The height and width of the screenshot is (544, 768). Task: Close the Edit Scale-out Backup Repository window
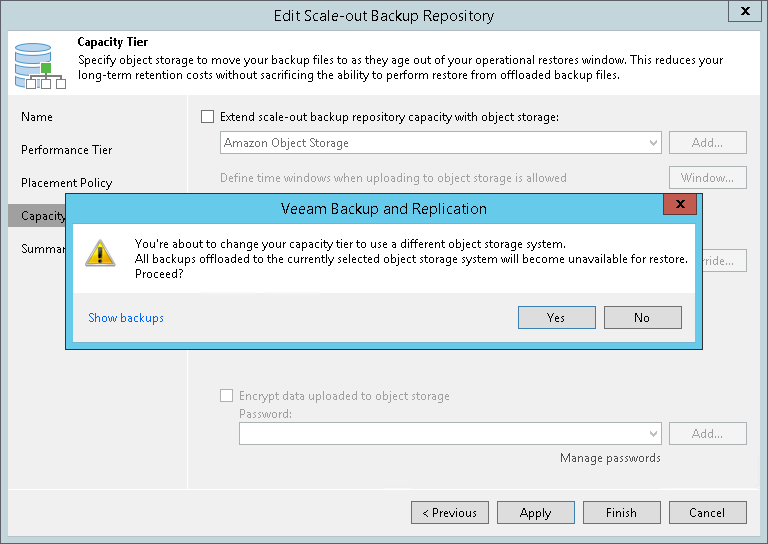pyautogui.click(x=745, y=11)
